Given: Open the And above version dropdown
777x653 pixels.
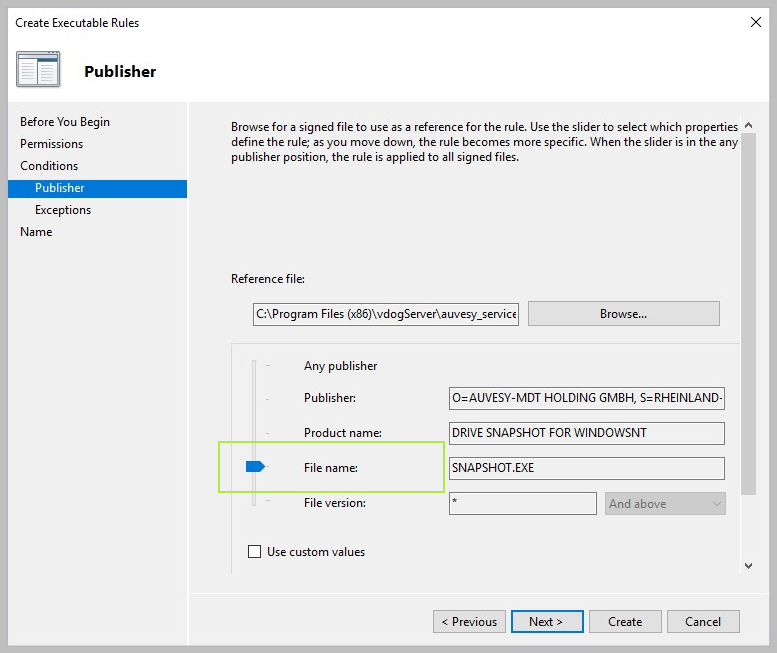Looking at the screenshot, I should 665,504.
